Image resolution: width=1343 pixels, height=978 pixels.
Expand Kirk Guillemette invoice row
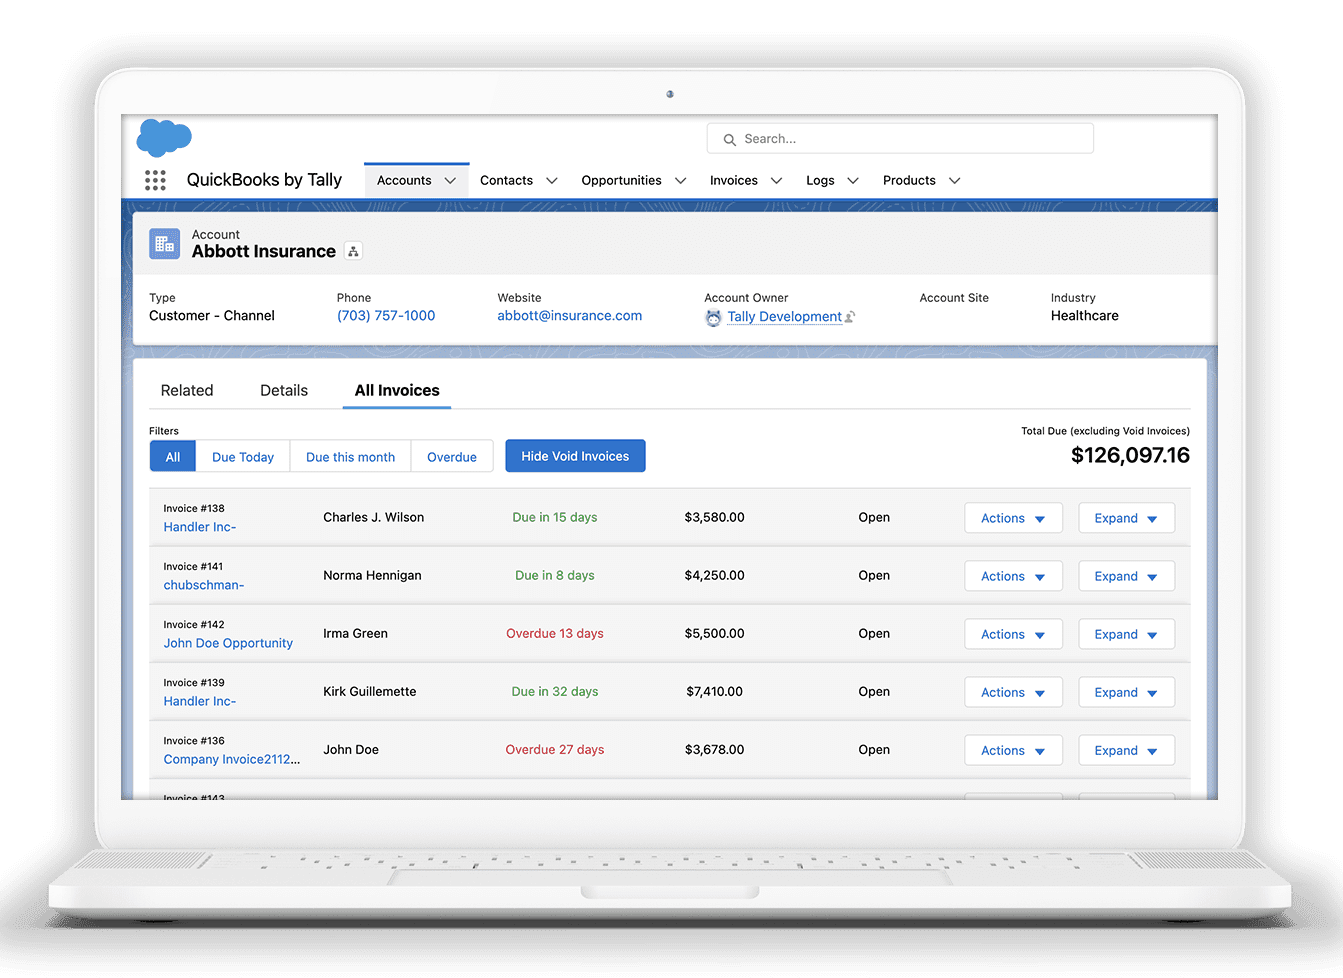click(x=1126, y=692)
